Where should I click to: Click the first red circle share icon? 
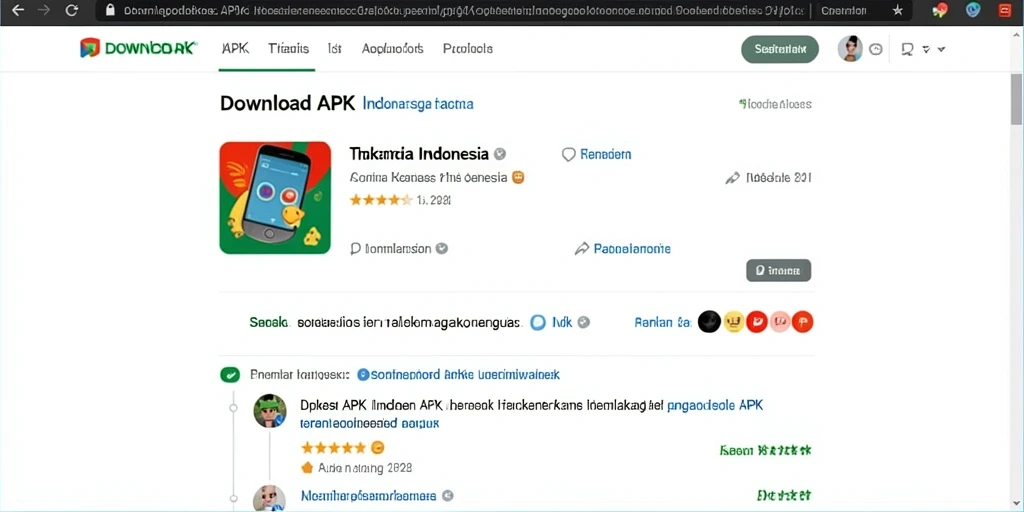pos(757,321)
